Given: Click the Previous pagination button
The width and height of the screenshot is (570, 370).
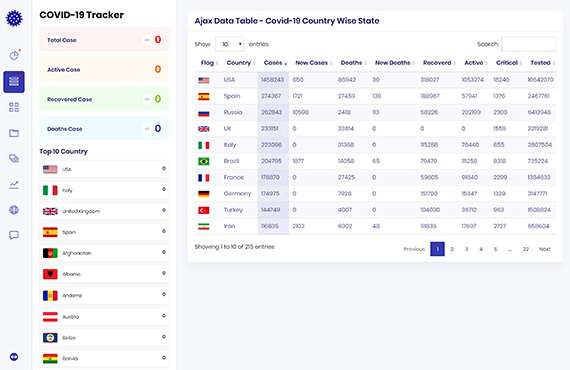Looking at the screenshot, I should tap(414, 249).
